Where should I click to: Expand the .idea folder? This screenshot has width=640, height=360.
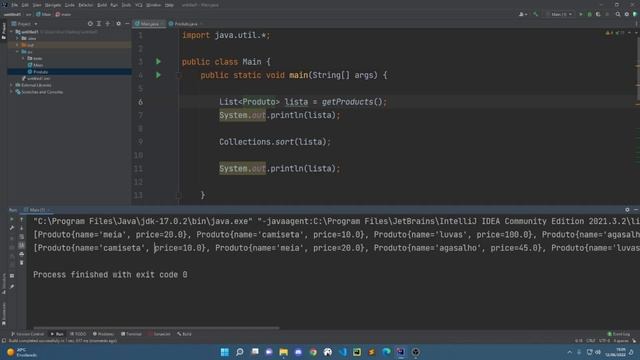click(x=18, y=38)
